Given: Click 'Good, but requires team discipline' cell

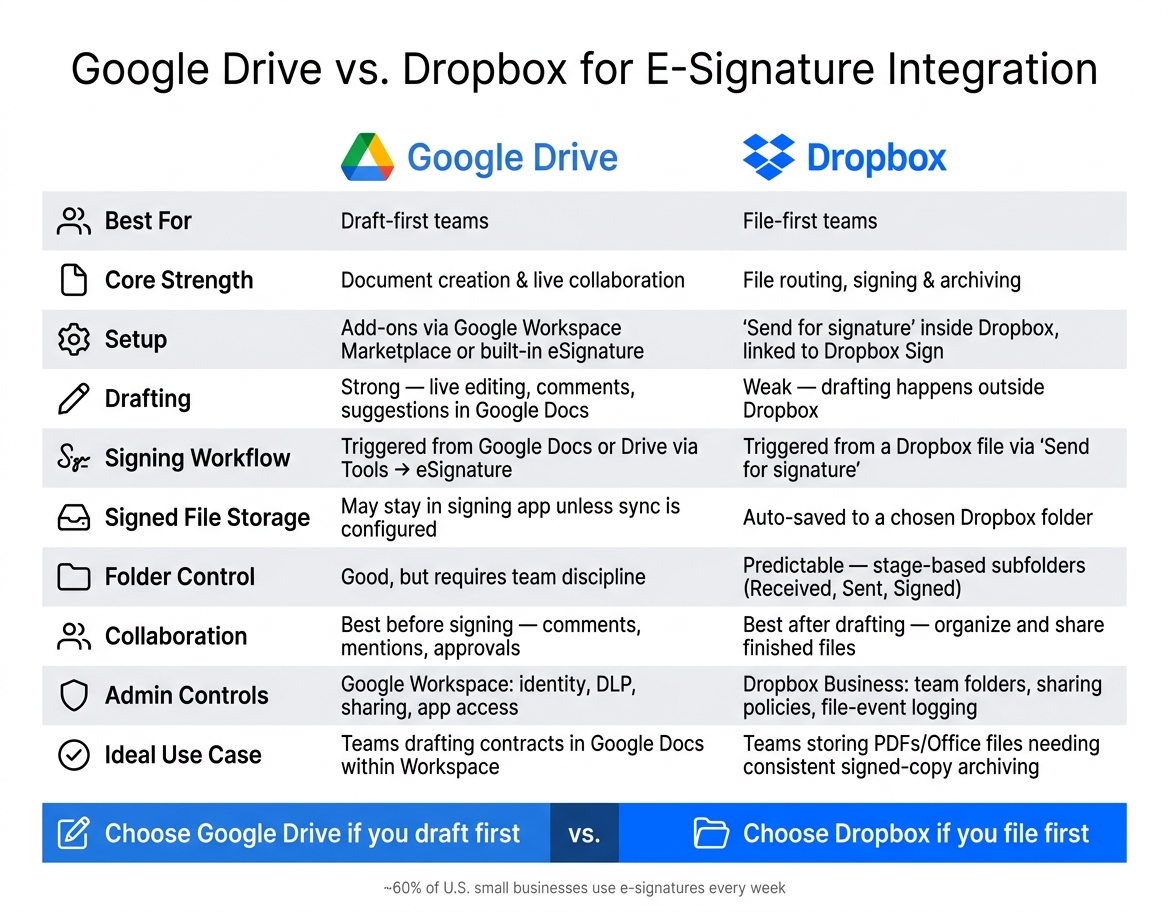Looking at the screenshot, I should point(493,577).
